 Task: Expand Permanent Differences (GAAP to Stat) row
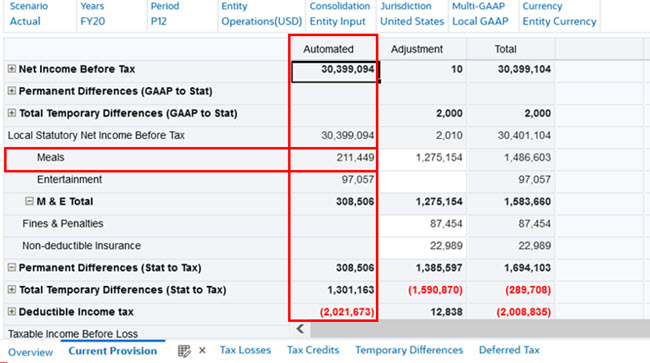point(12,91)
